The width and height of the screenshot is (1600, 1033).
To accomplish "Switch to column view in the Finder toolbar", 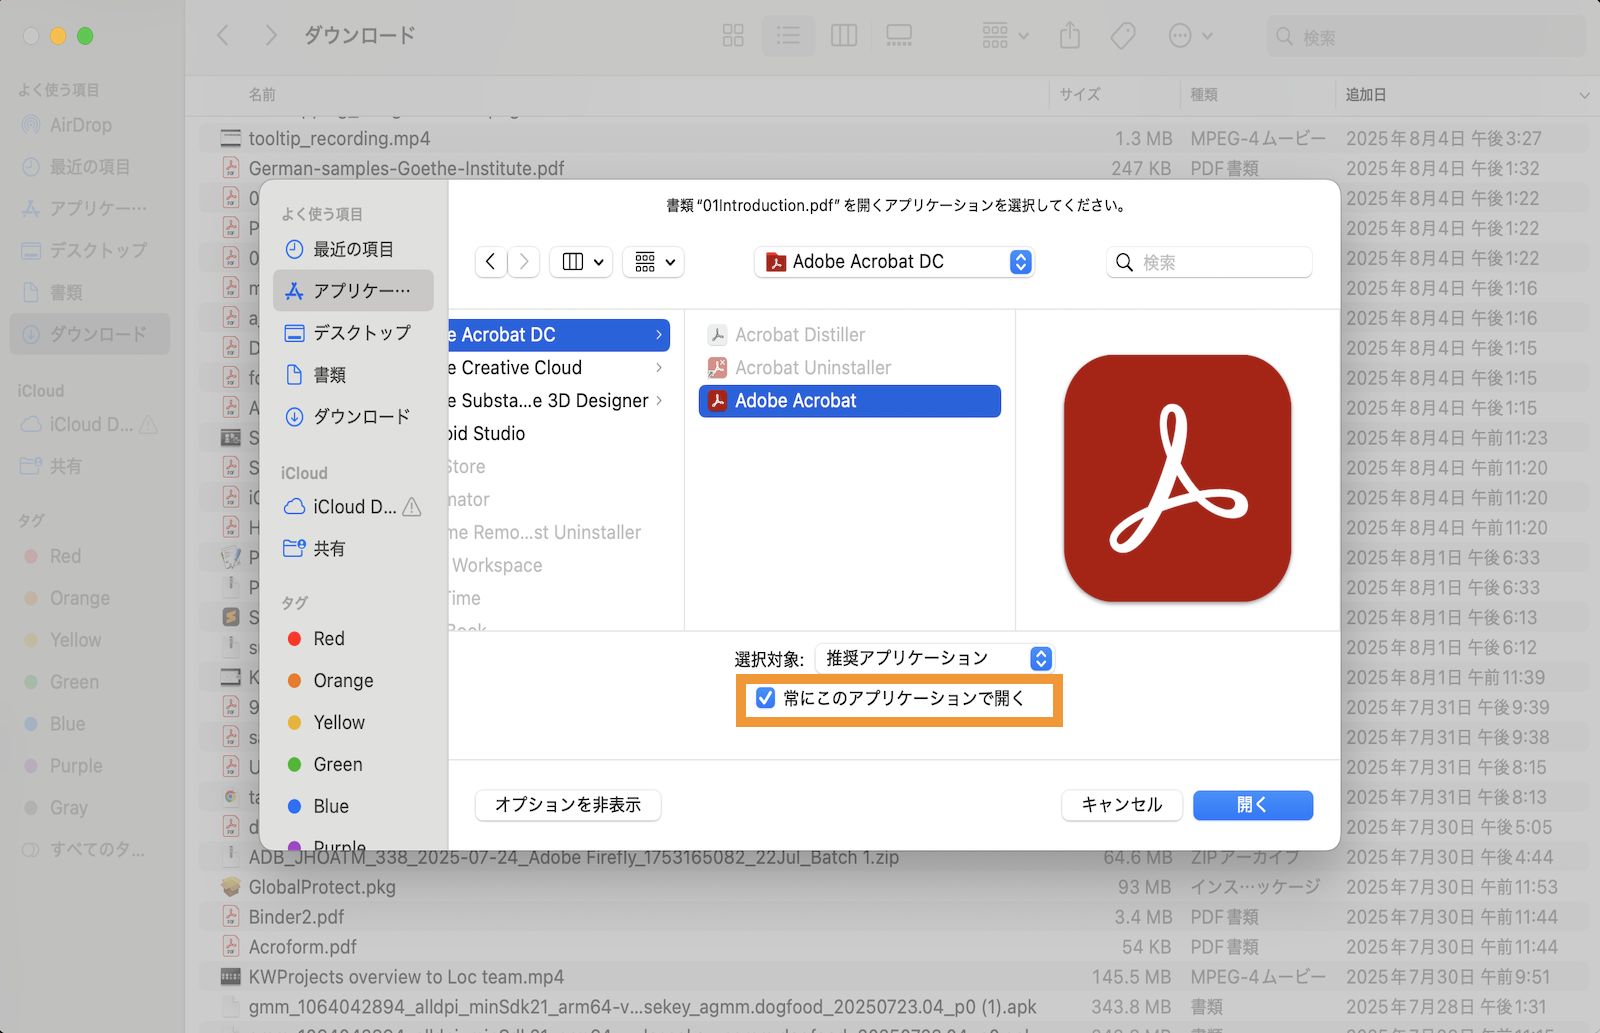I will (x=844, y=35).
